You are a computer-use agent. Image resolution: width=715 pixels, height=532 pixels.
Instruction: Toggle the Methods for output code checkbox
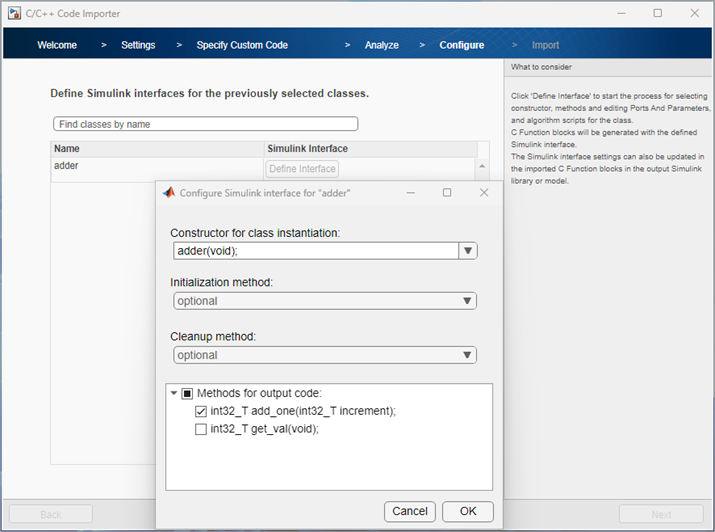187,393
